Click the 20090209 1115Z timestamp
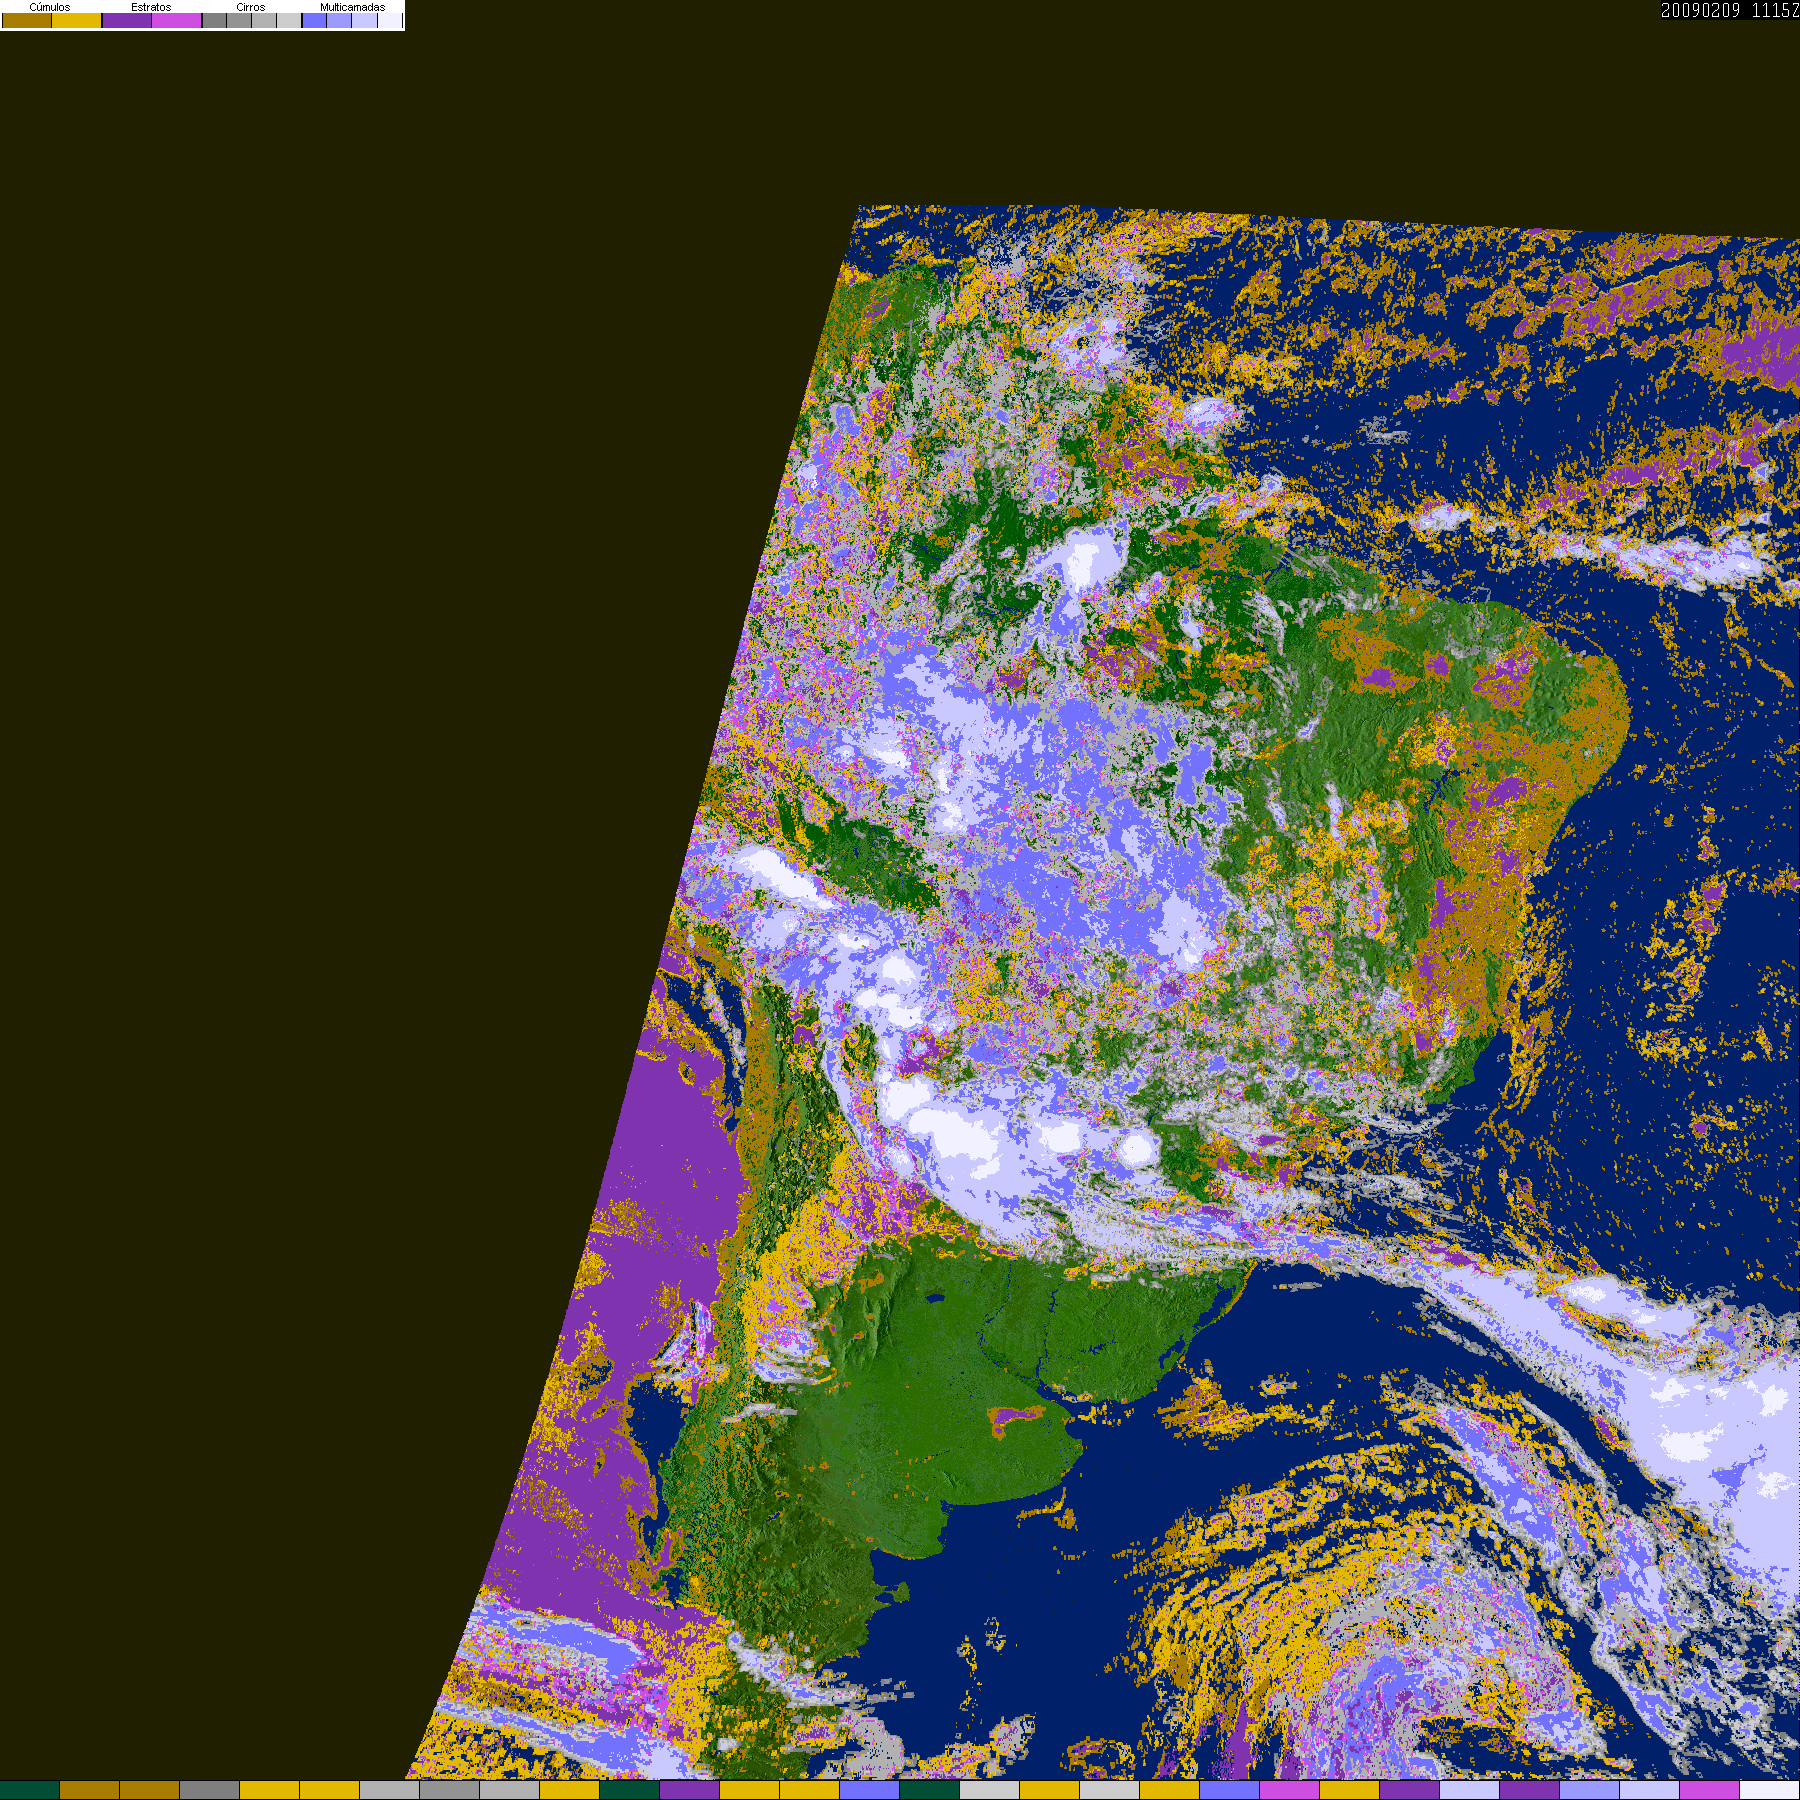 point(1730,10)
